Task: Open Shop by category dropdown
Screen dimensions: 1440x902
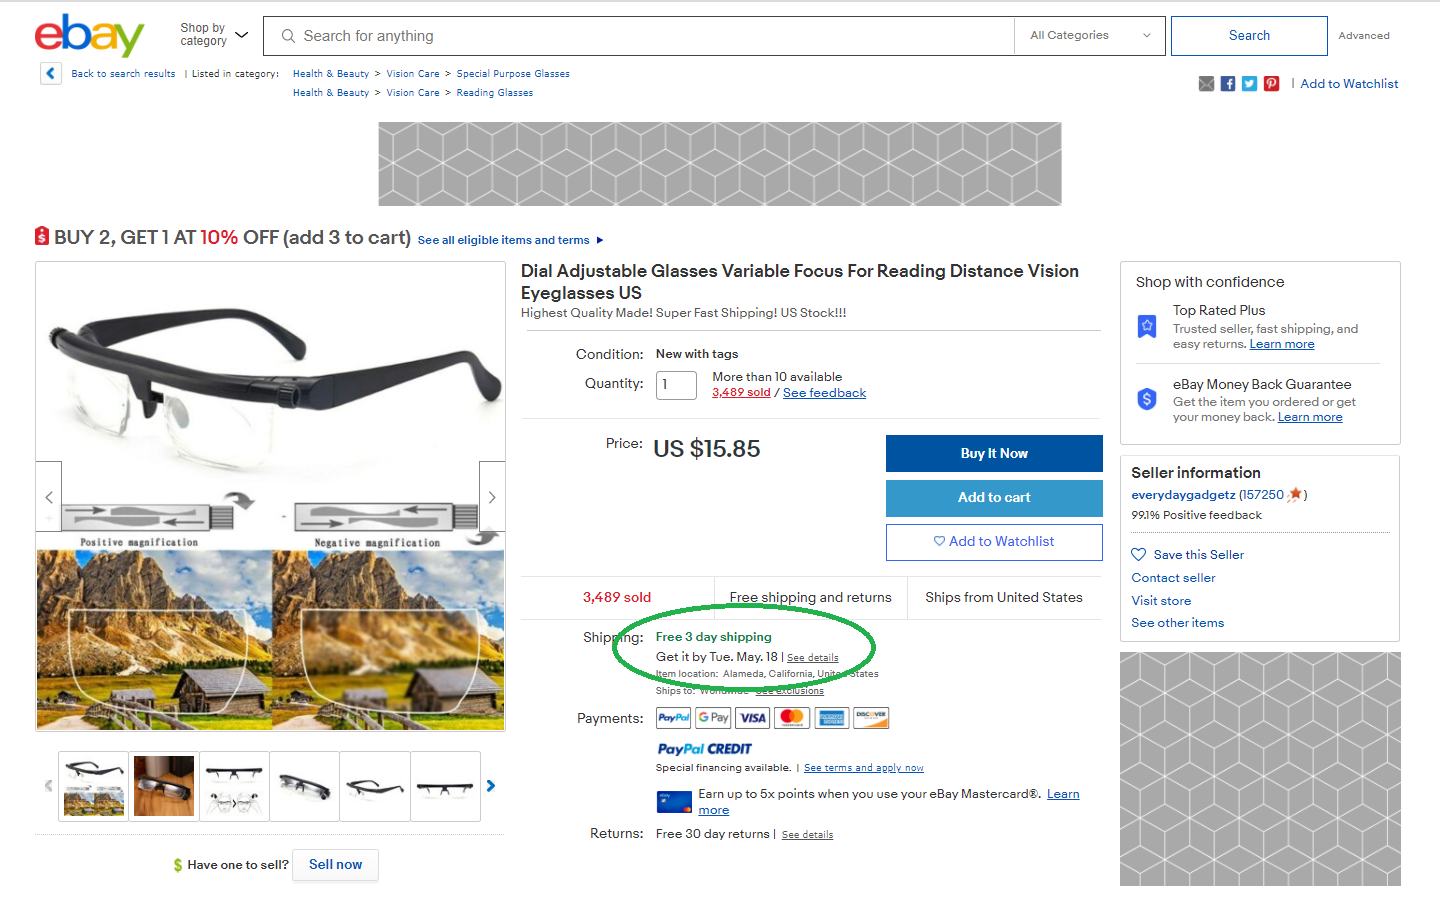Action: point(213,35)
